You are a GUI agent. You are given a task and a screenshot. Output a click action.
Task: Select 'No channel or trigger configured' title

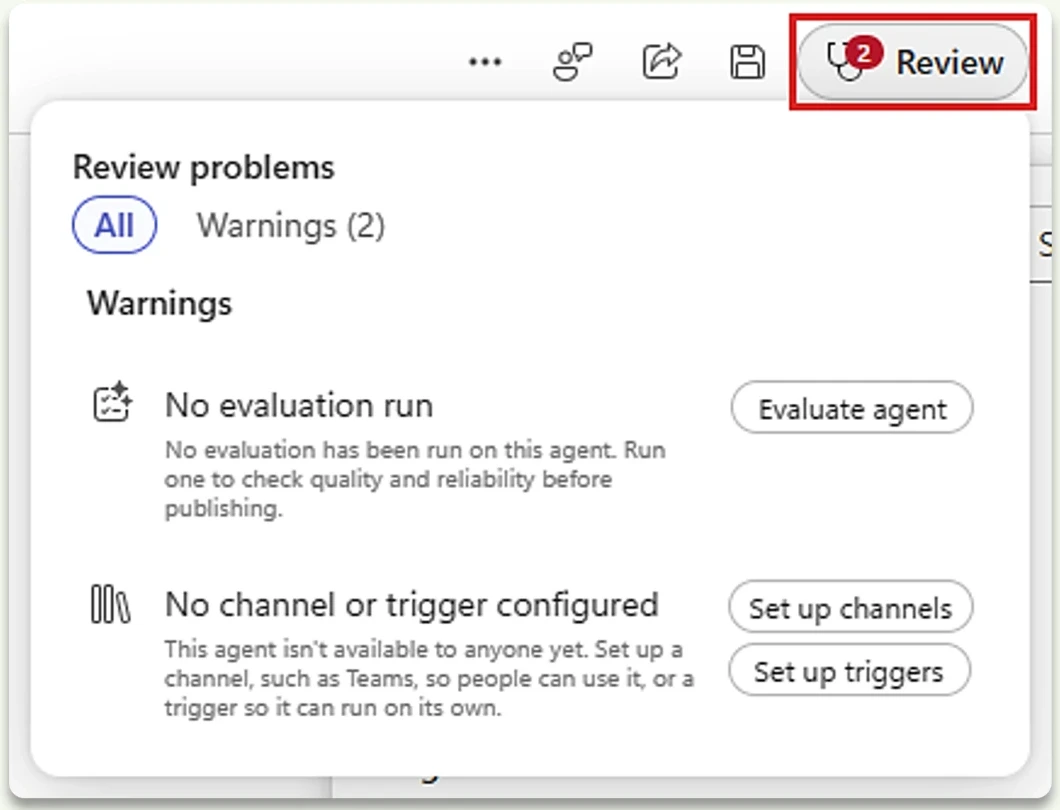click(412, 604)
